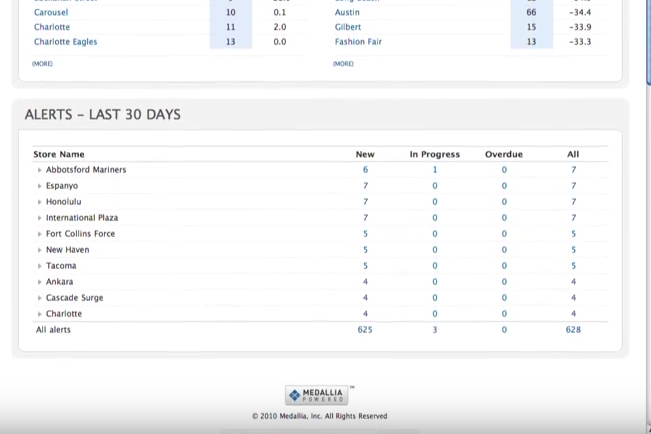Click the left-hand (MORE) link under Charlotte Eagles
Viewport: 651px width, 434px height.
pyautogui.click(x=42, y=64)
